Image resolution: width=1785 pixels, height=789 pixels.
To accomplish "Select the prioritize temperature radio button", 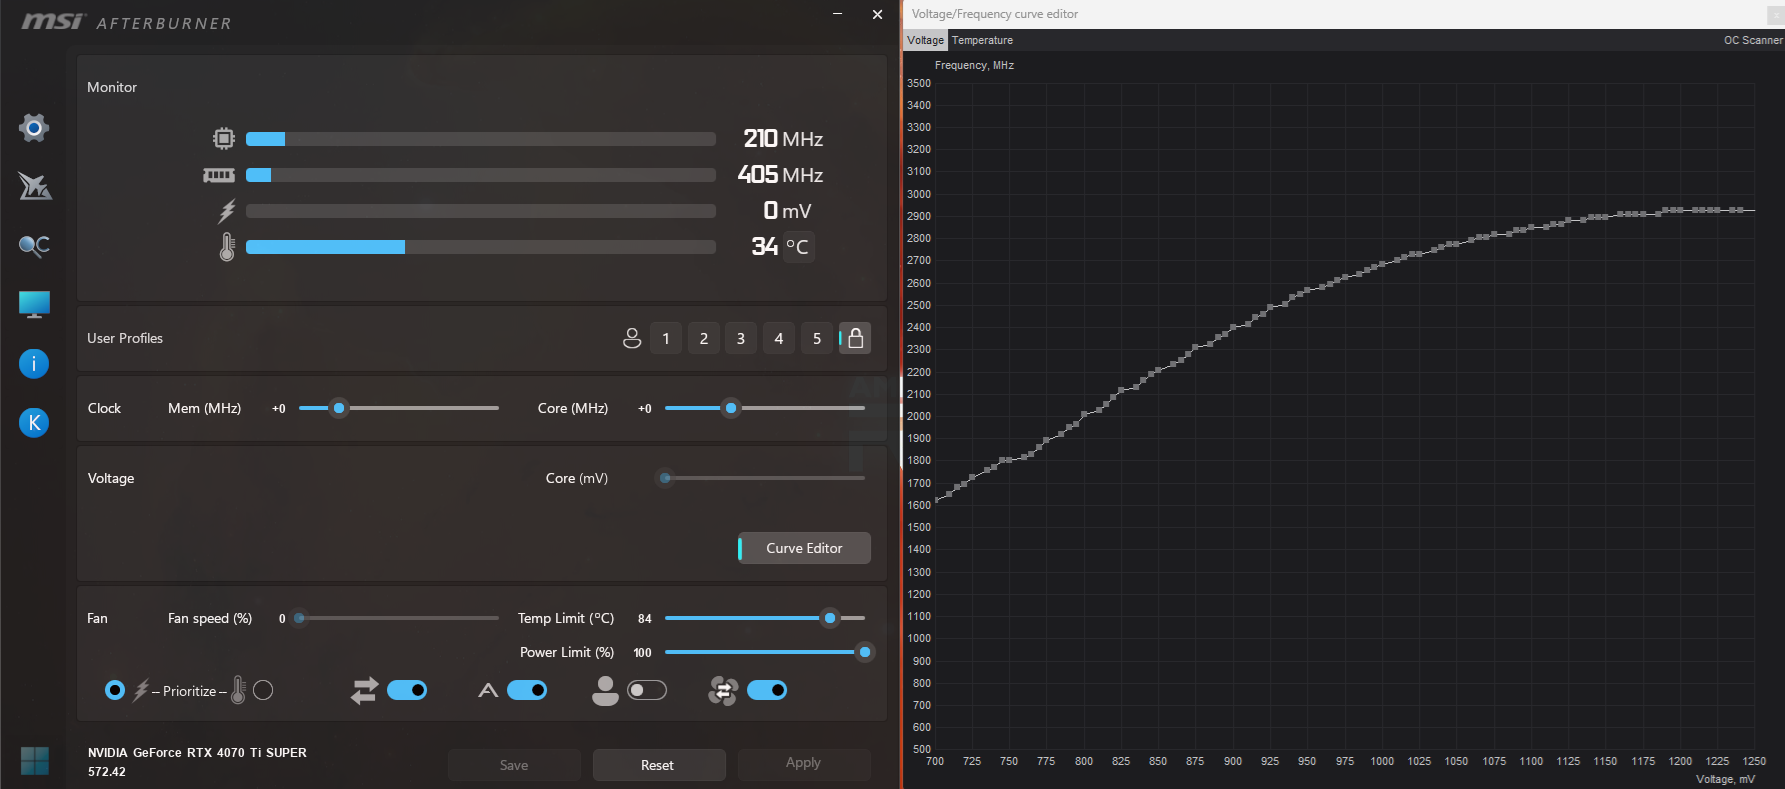I will coord(263,690).
